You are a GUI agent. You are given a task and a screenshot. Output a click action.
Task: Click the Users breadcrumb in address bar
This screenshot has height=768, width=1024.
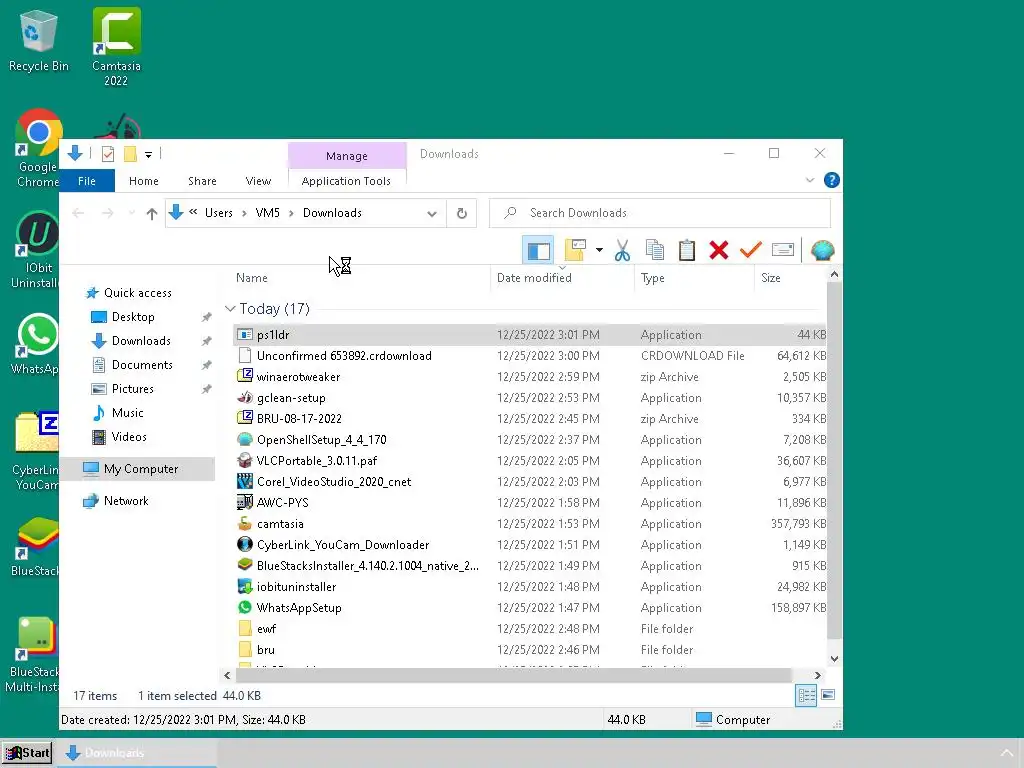point(219,213)
